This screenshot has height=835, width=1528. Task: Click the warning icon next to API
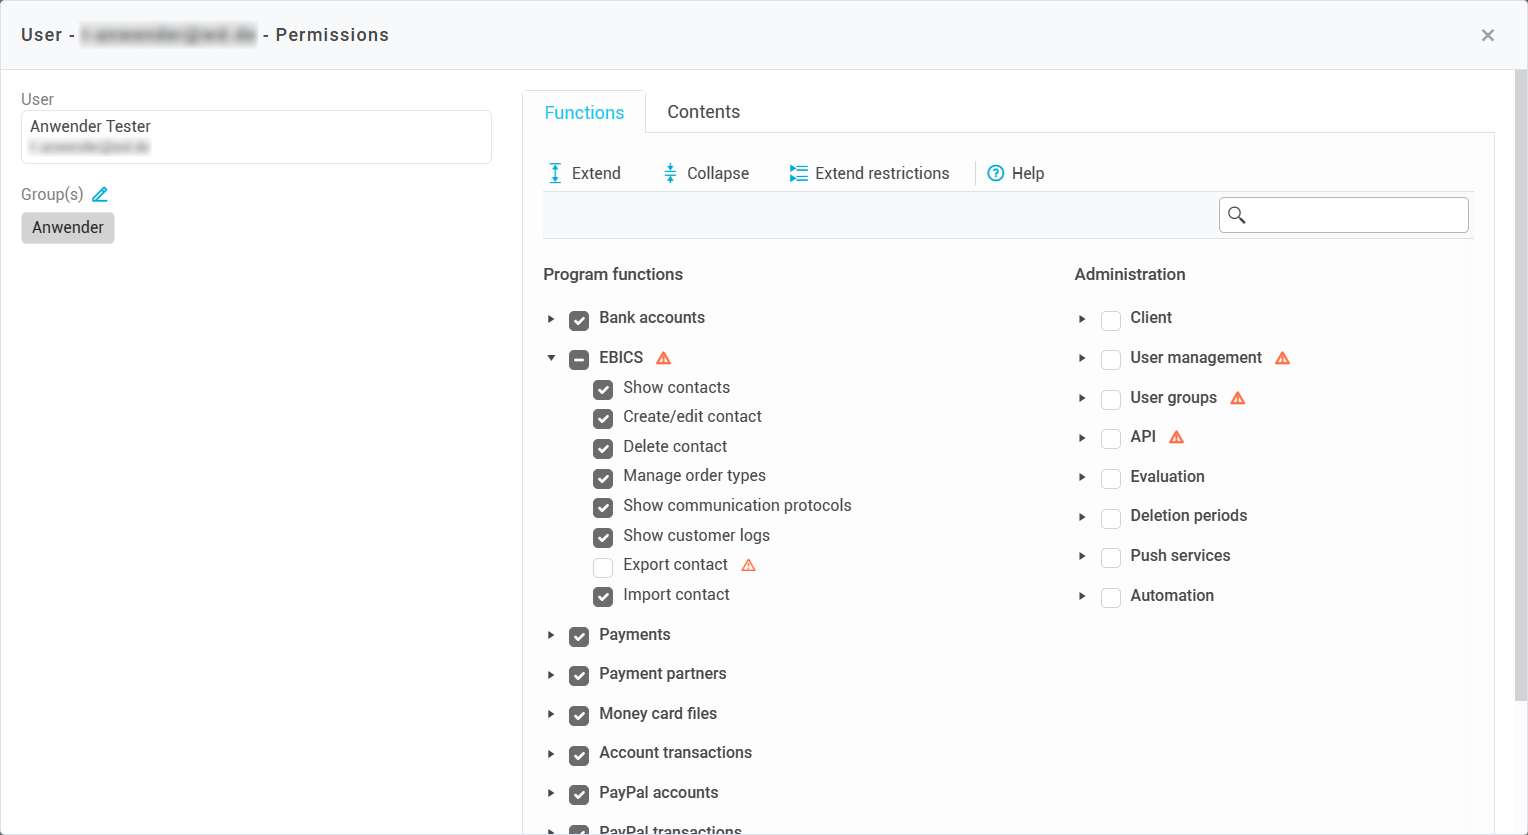click(x=1176, y=437)
